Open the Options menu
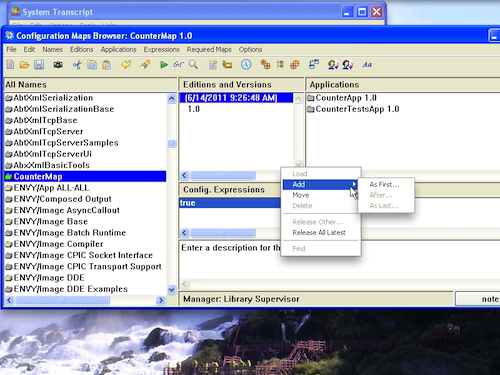This screenshot has width=500, height=375. 250,49
